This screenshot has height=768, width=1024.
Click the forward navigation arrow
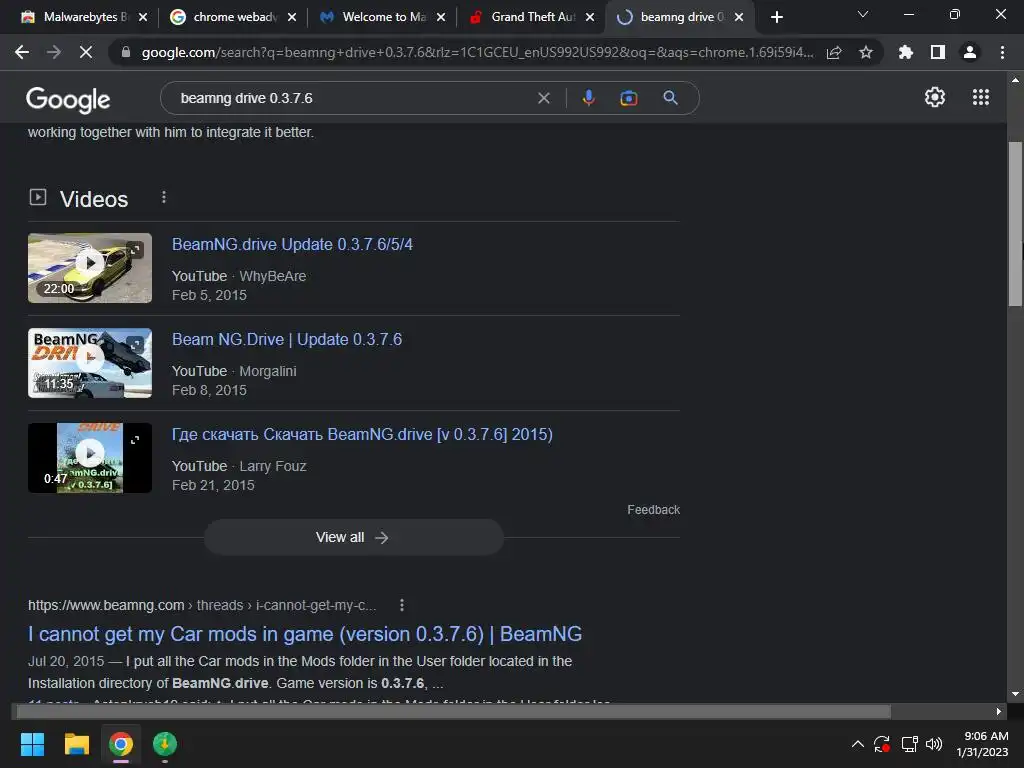coord(54,52)
